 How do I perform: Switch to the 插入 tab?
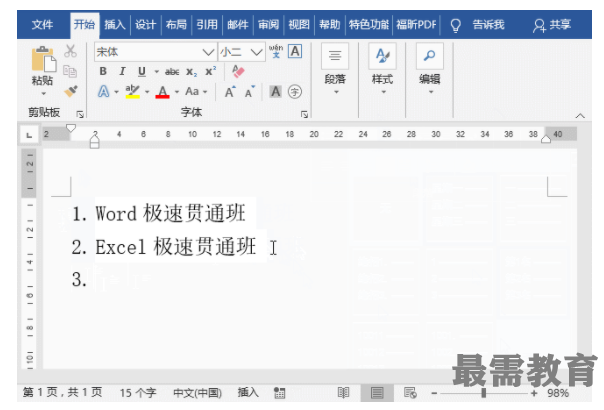click(115, 25)
